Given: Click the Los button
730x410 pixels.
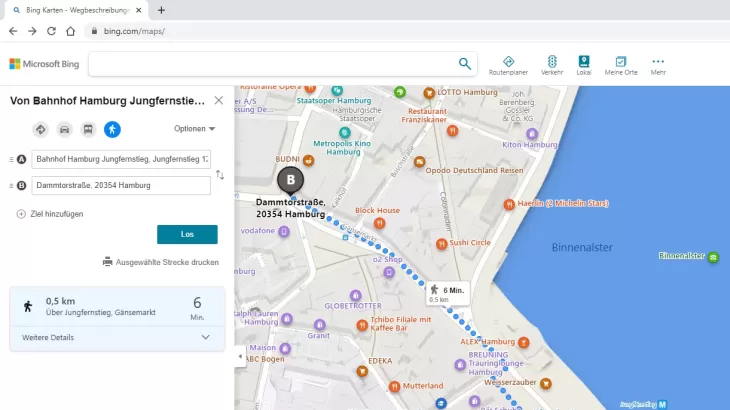Looking at the screenshot, I should point(187,234).
